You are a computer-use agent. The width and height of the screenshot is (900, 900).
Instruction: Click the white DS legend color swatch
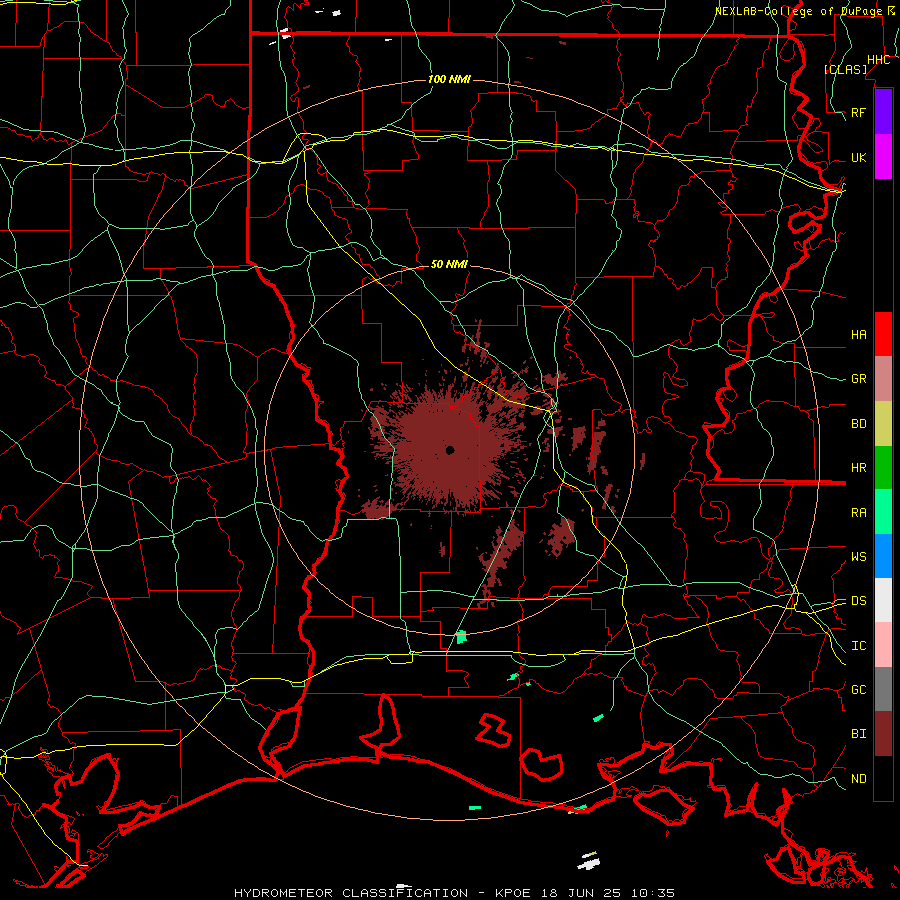coord(883,600)
